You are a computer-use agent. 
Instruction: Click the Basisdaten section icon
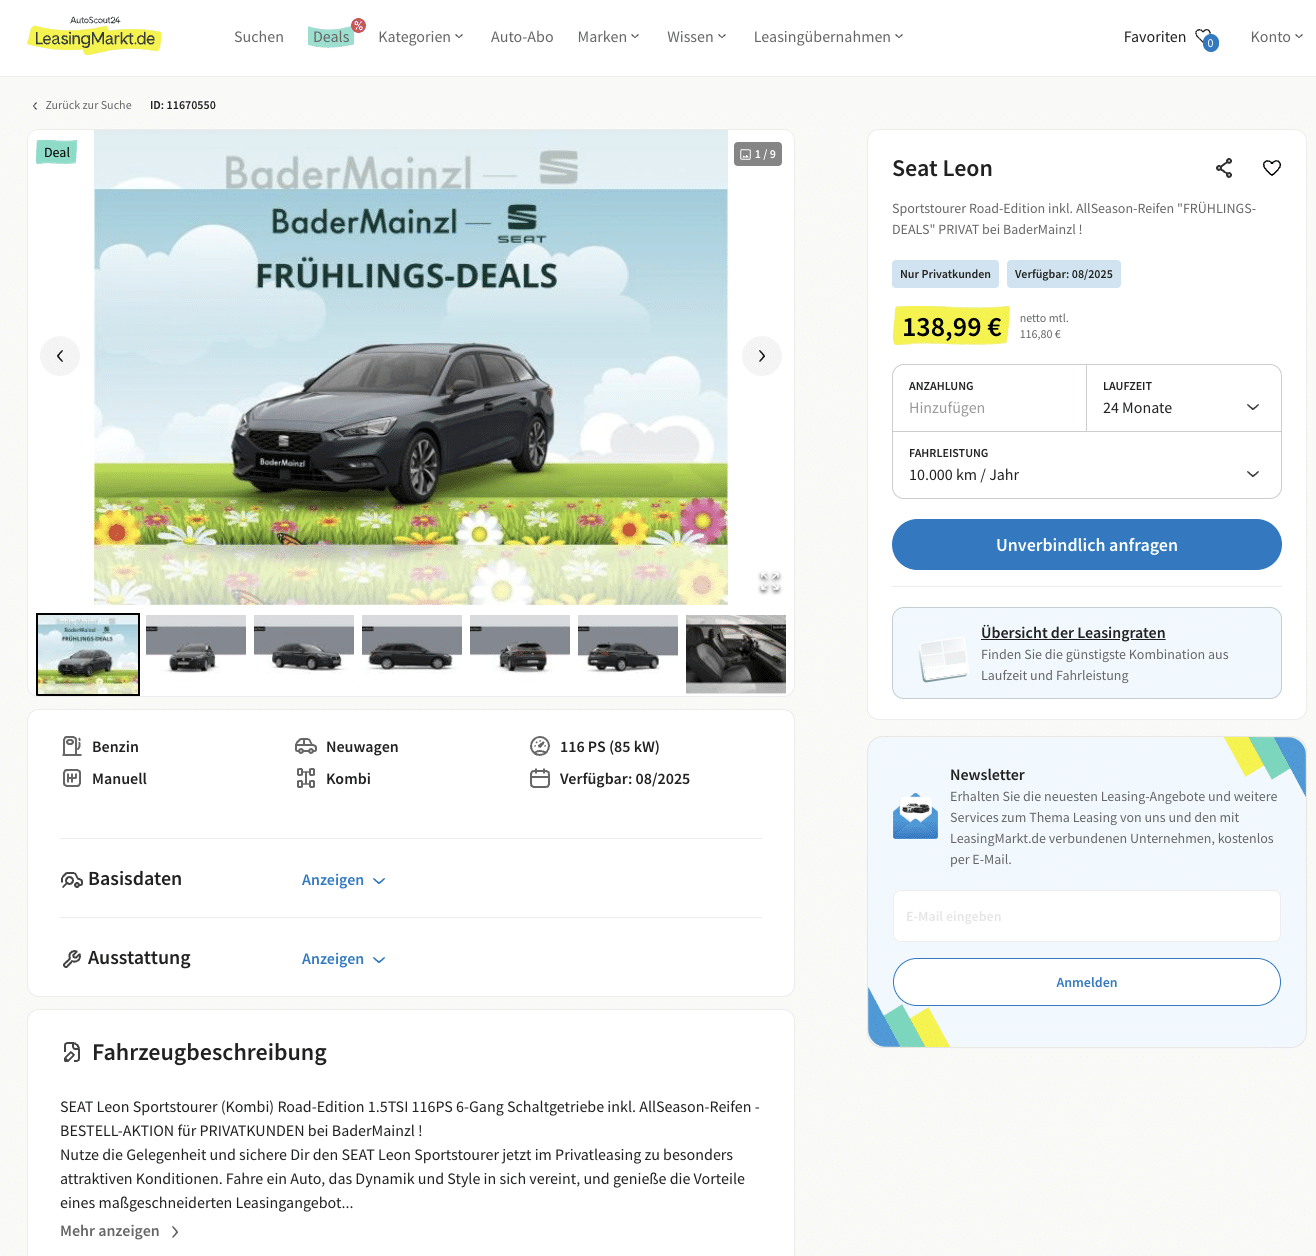(72, 880)
